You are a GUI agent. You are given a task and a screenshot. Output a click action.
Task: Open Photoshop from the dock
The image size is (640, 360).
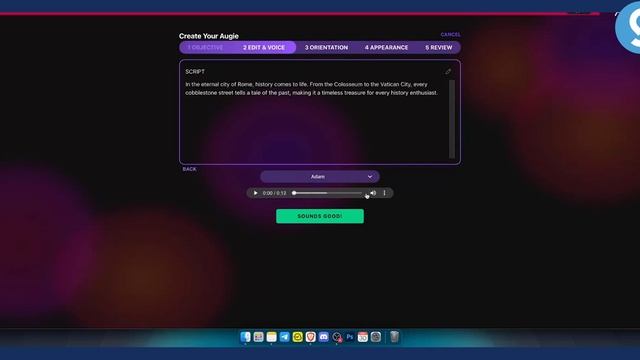coord(350,337)
